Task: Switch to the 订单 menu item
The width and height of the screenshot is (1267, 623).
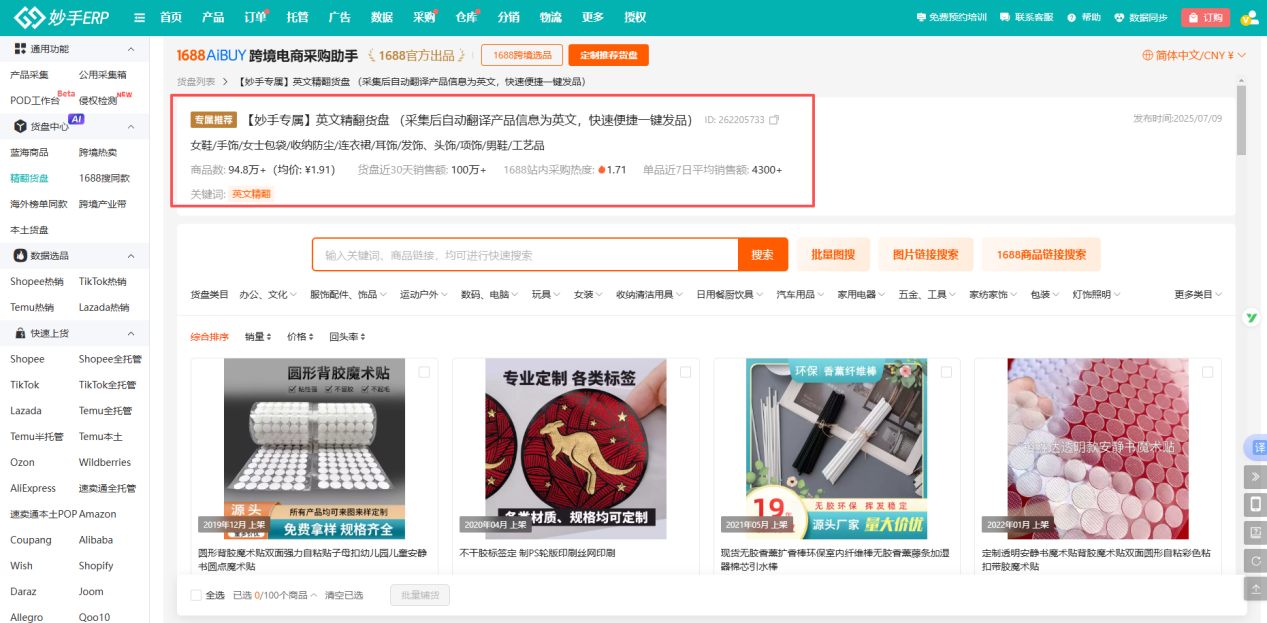Action: [257, 16]
